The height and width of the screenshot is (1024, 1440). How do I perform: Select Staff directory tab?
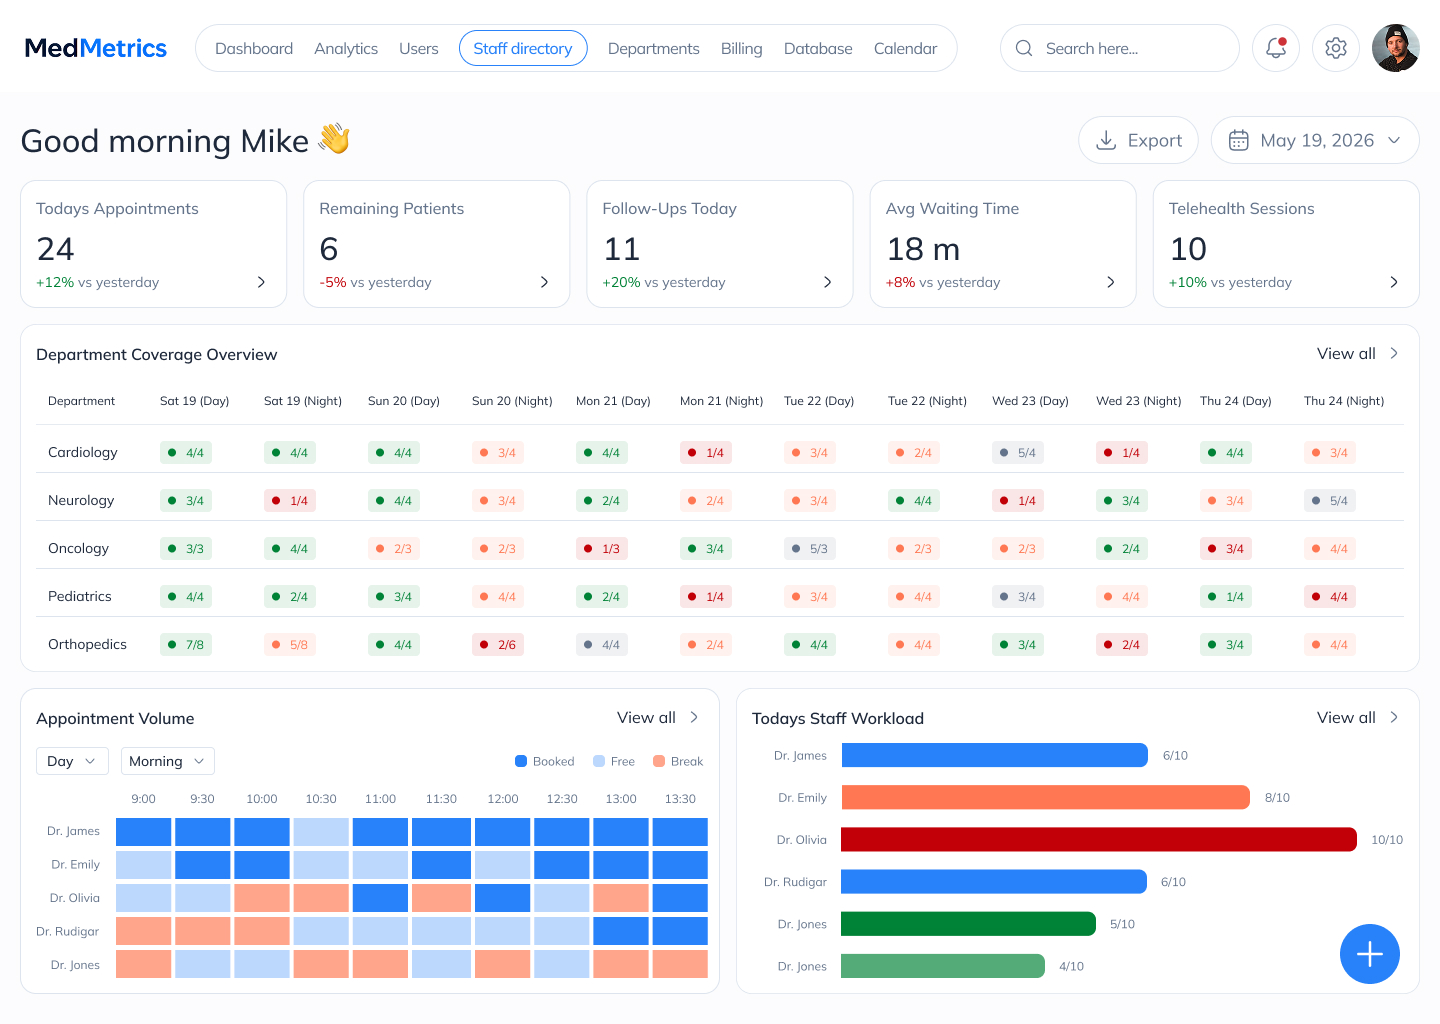[523, 48]
